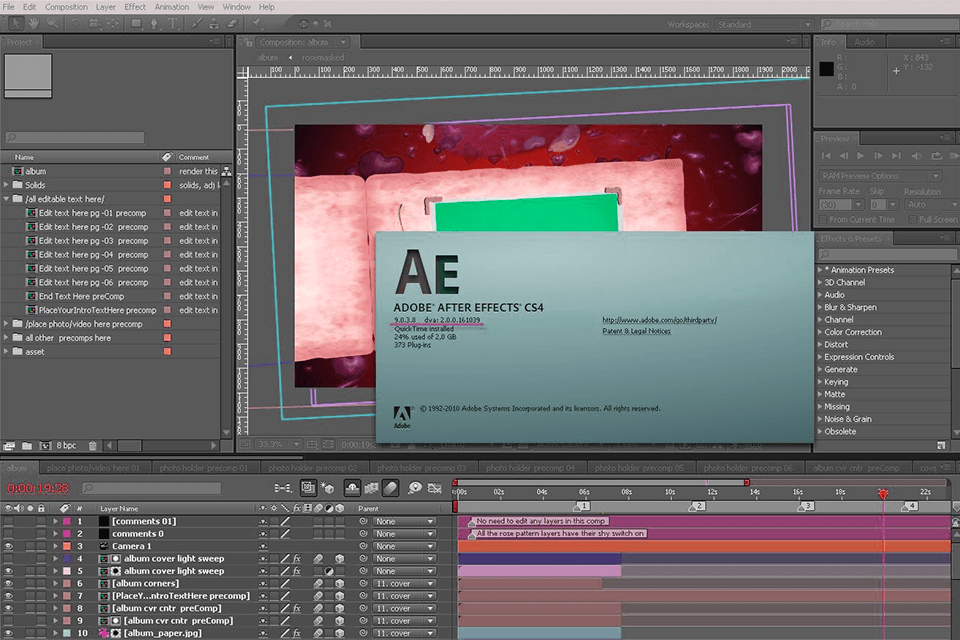Lock the [album corners] layer
960x640 pixels.
[x=41, y=584]
